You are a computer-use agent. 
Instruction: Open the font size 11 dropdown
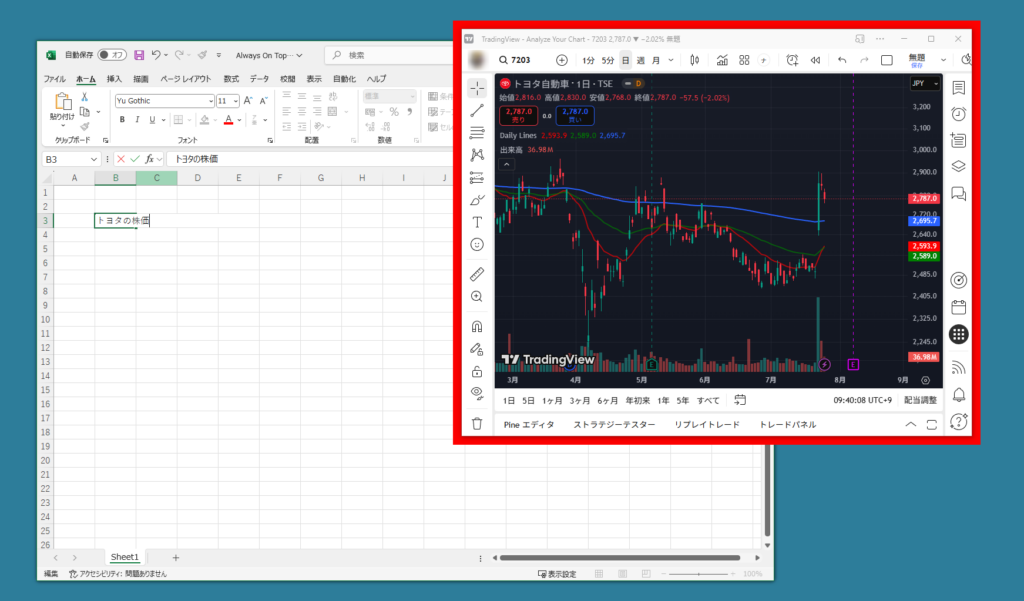point(235,101)
